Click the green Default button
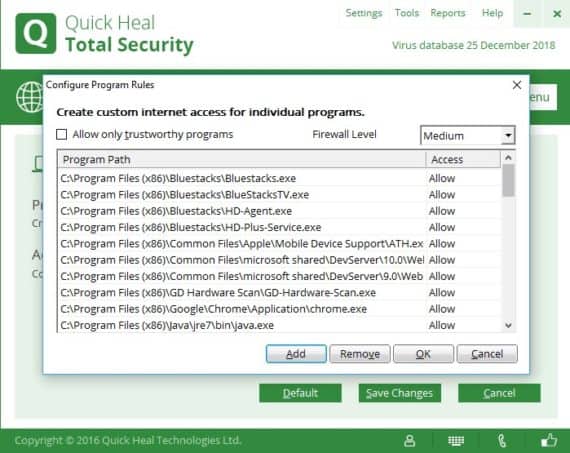 point(300,393)
